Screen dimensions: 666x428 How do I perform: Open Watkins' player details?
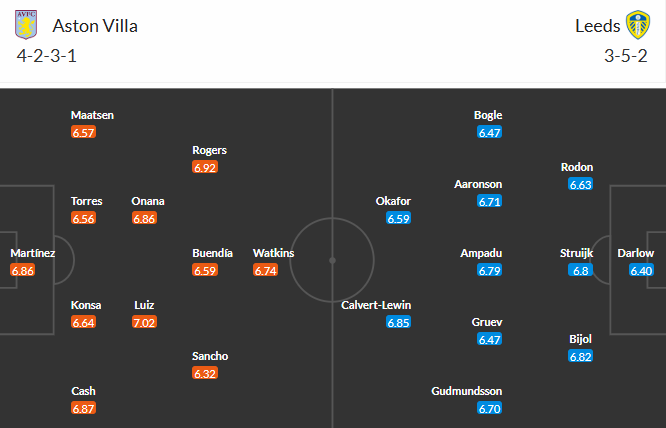tap(273, 253)
